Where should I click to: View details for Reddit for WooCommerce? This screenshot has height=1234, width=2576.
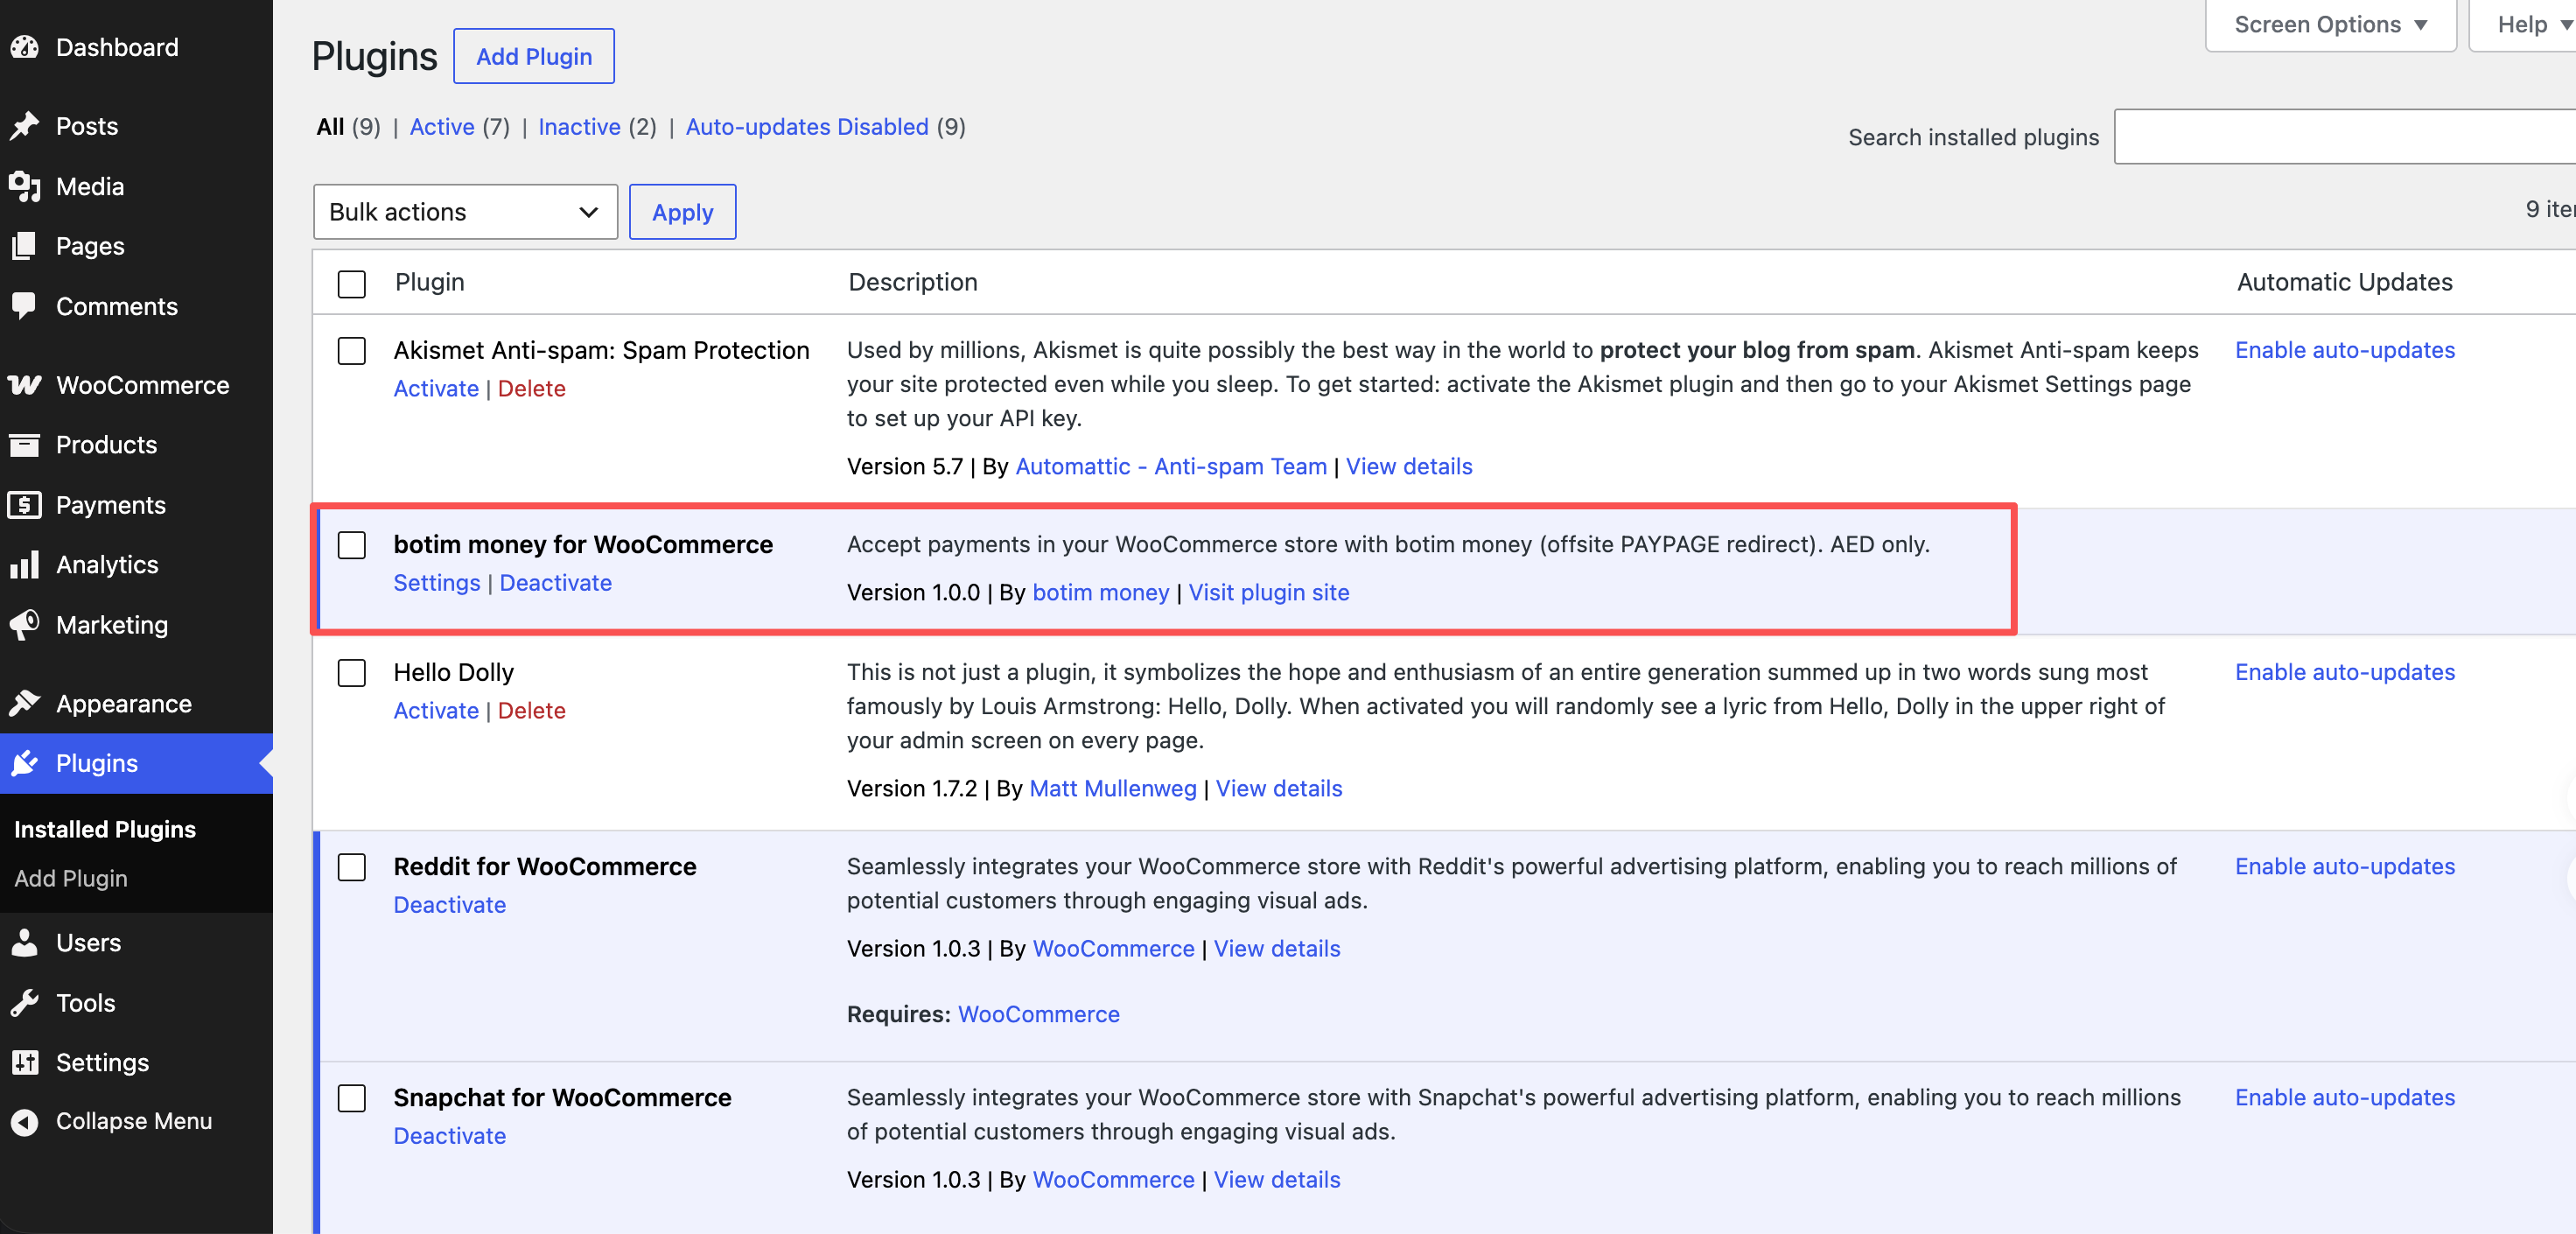point(1277,949)
